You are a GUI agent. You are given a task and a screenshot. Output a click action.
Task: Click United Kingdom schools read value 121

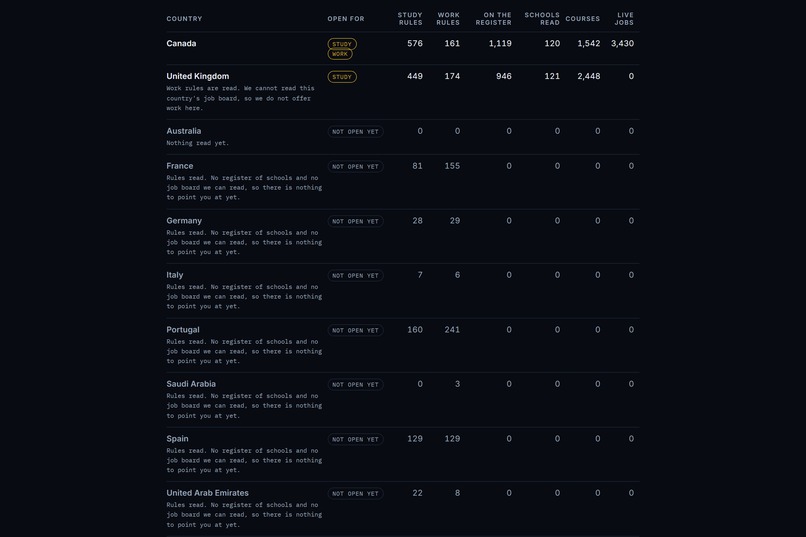[x=552, y=76]
